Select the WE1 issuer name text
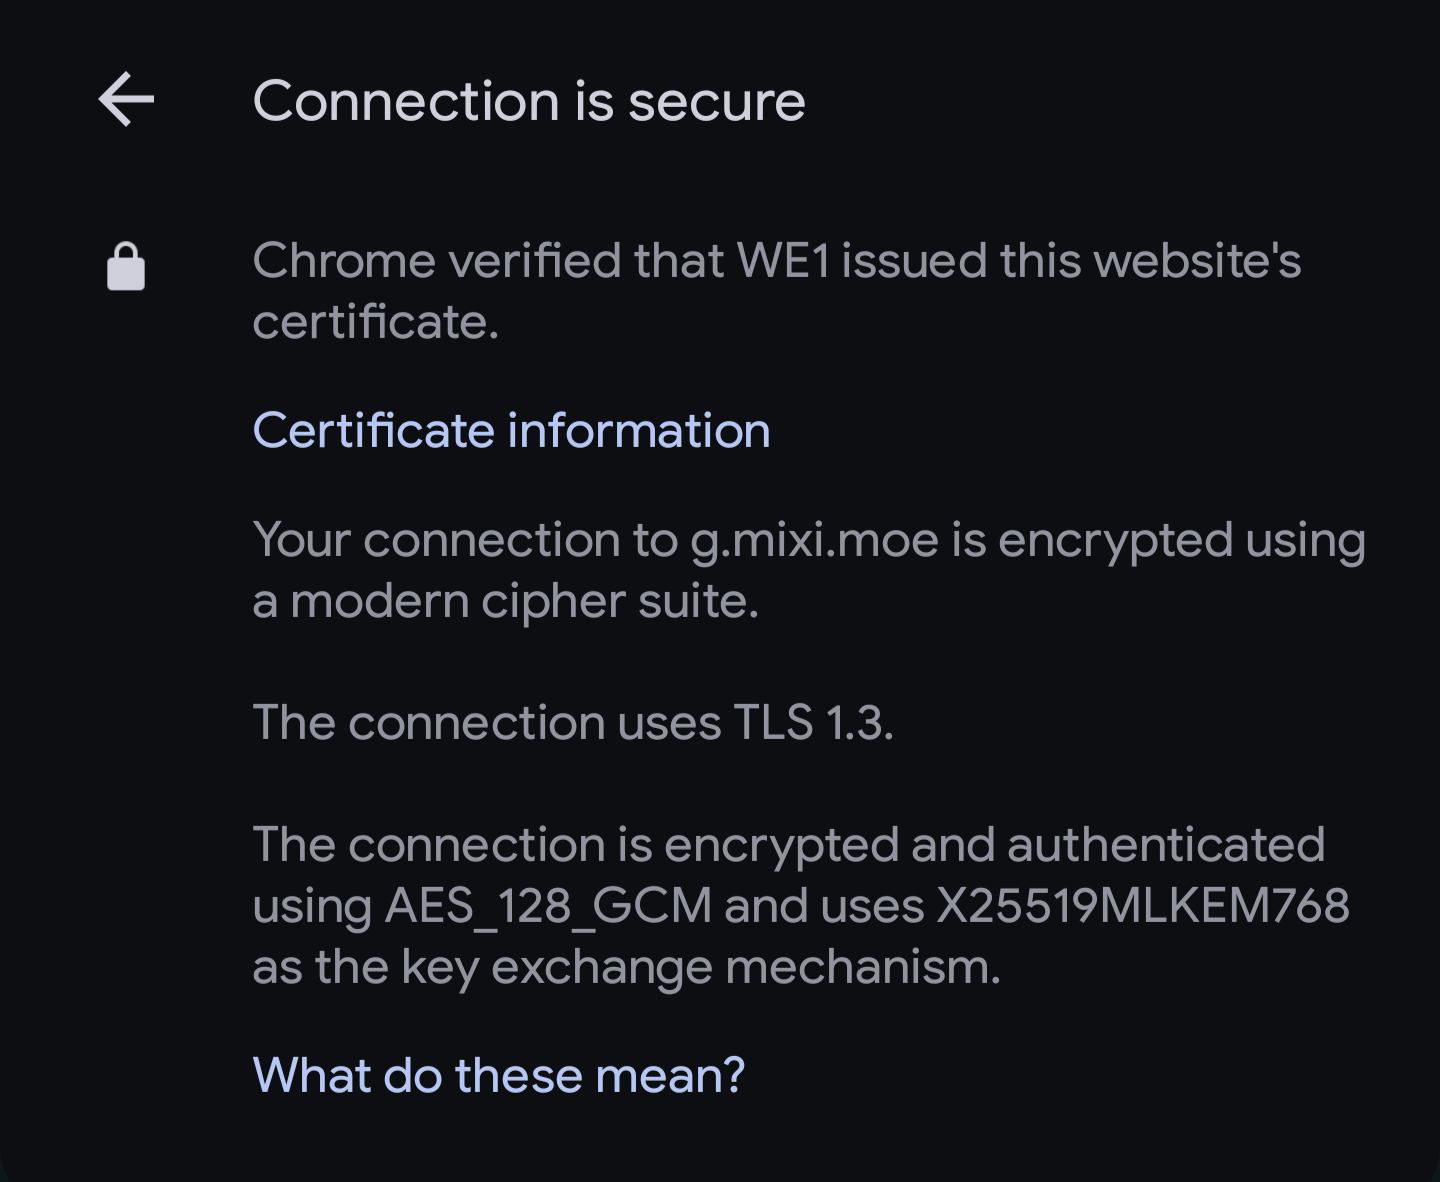1440x1182 pixels. [784, 261]
